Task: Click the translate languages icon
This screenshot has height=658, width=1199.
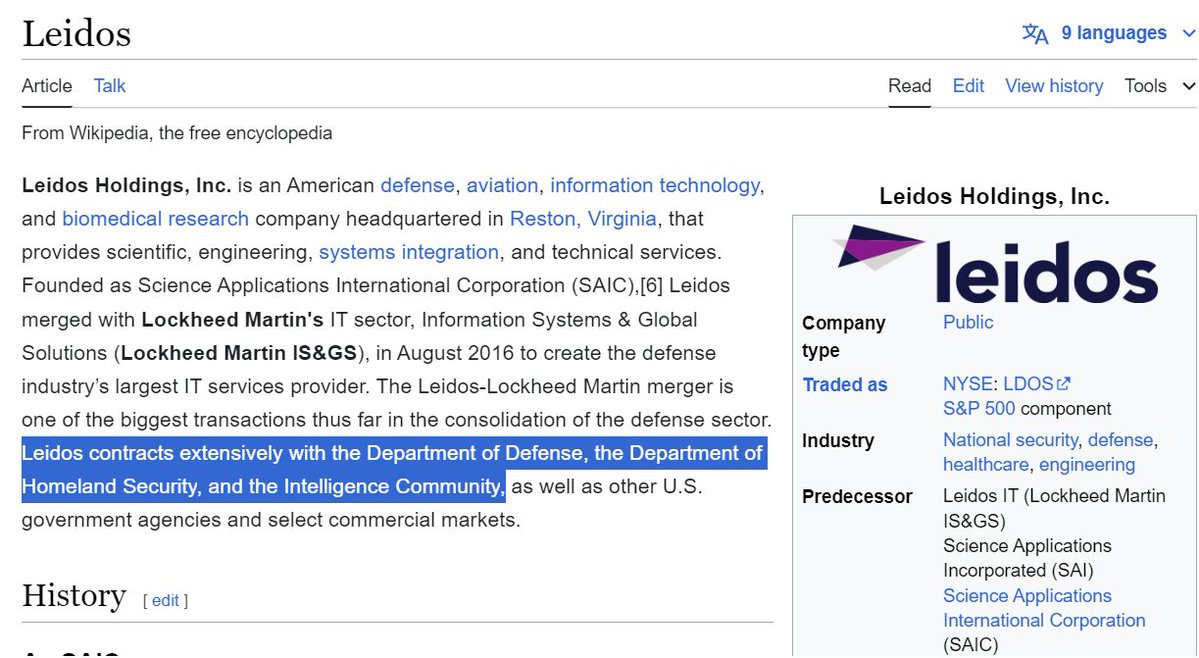Action: coord(1035,34)
